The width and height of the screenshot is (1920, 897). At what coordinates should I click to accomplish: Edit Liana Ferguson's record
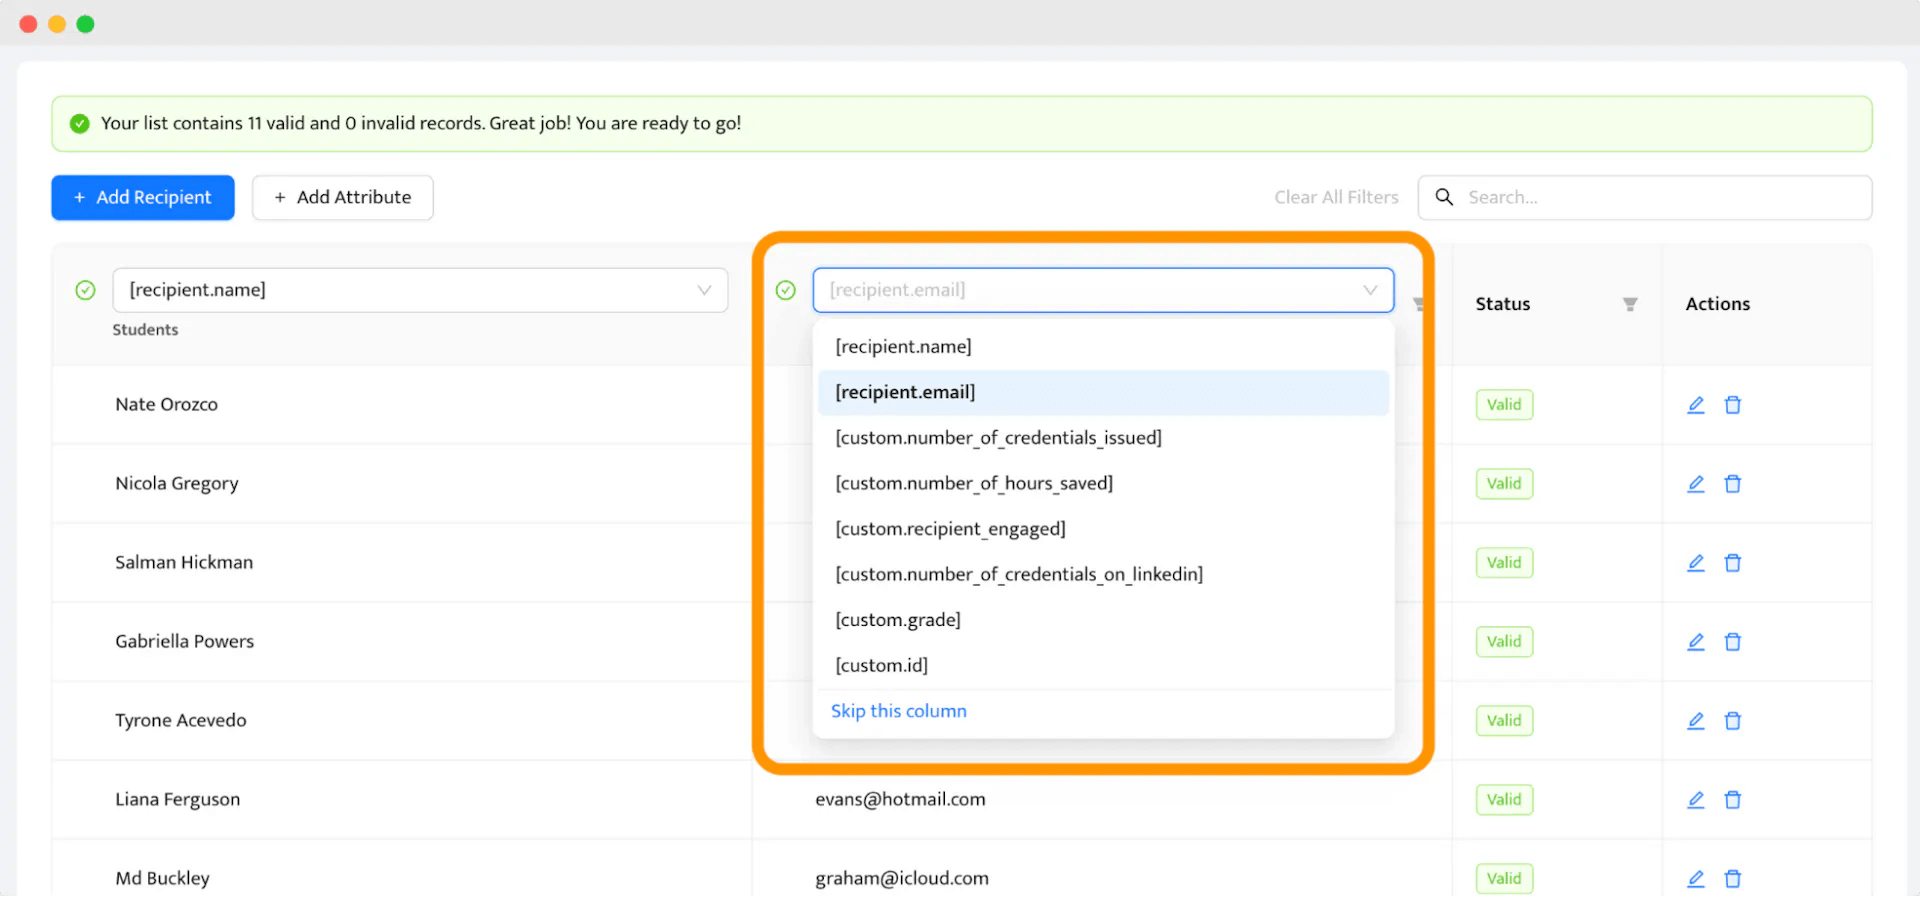pyautogui.click(x=1696, y=800)
